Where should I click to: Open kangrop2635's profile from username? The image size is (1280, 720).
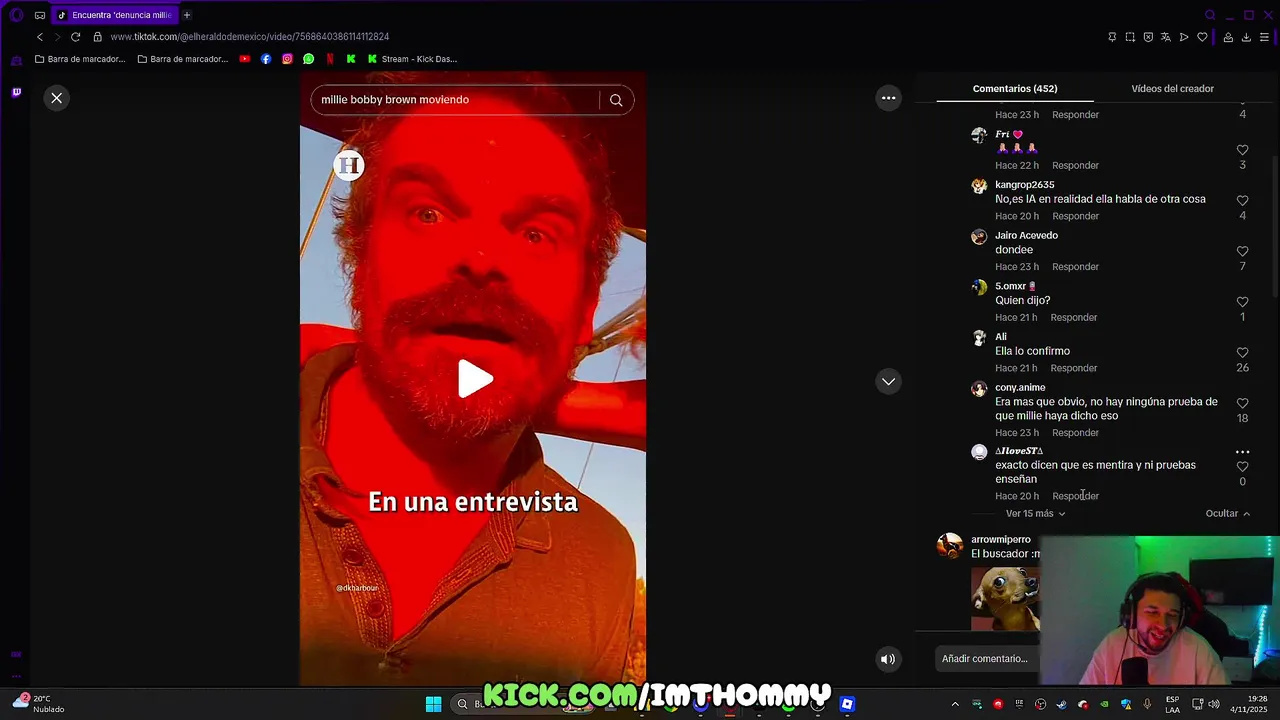(1024, 185)
